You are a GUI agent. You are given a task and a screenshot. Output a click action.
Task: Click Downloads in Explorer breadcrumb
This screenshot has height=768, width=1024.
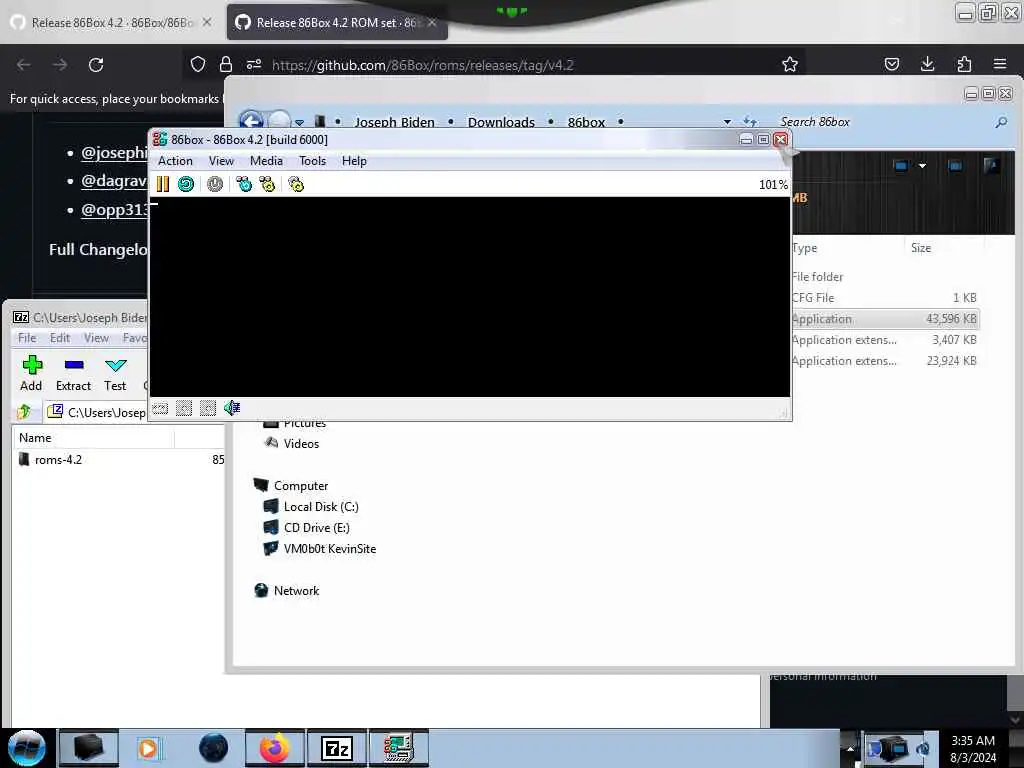click(x=501, y=122)
